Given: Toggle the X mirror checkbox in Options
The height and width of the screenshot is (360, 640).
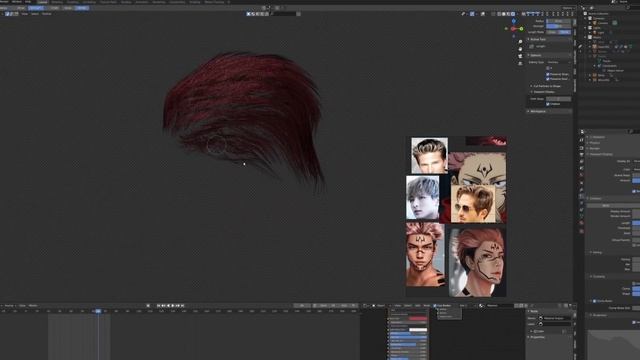Looking at the screenshot, I should (x=547, y=68).
